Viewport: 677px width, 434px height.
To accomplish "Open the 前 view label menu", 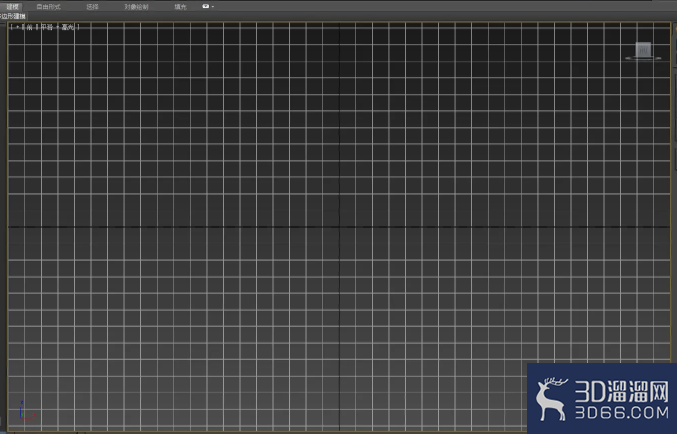I will coord(29,27).
